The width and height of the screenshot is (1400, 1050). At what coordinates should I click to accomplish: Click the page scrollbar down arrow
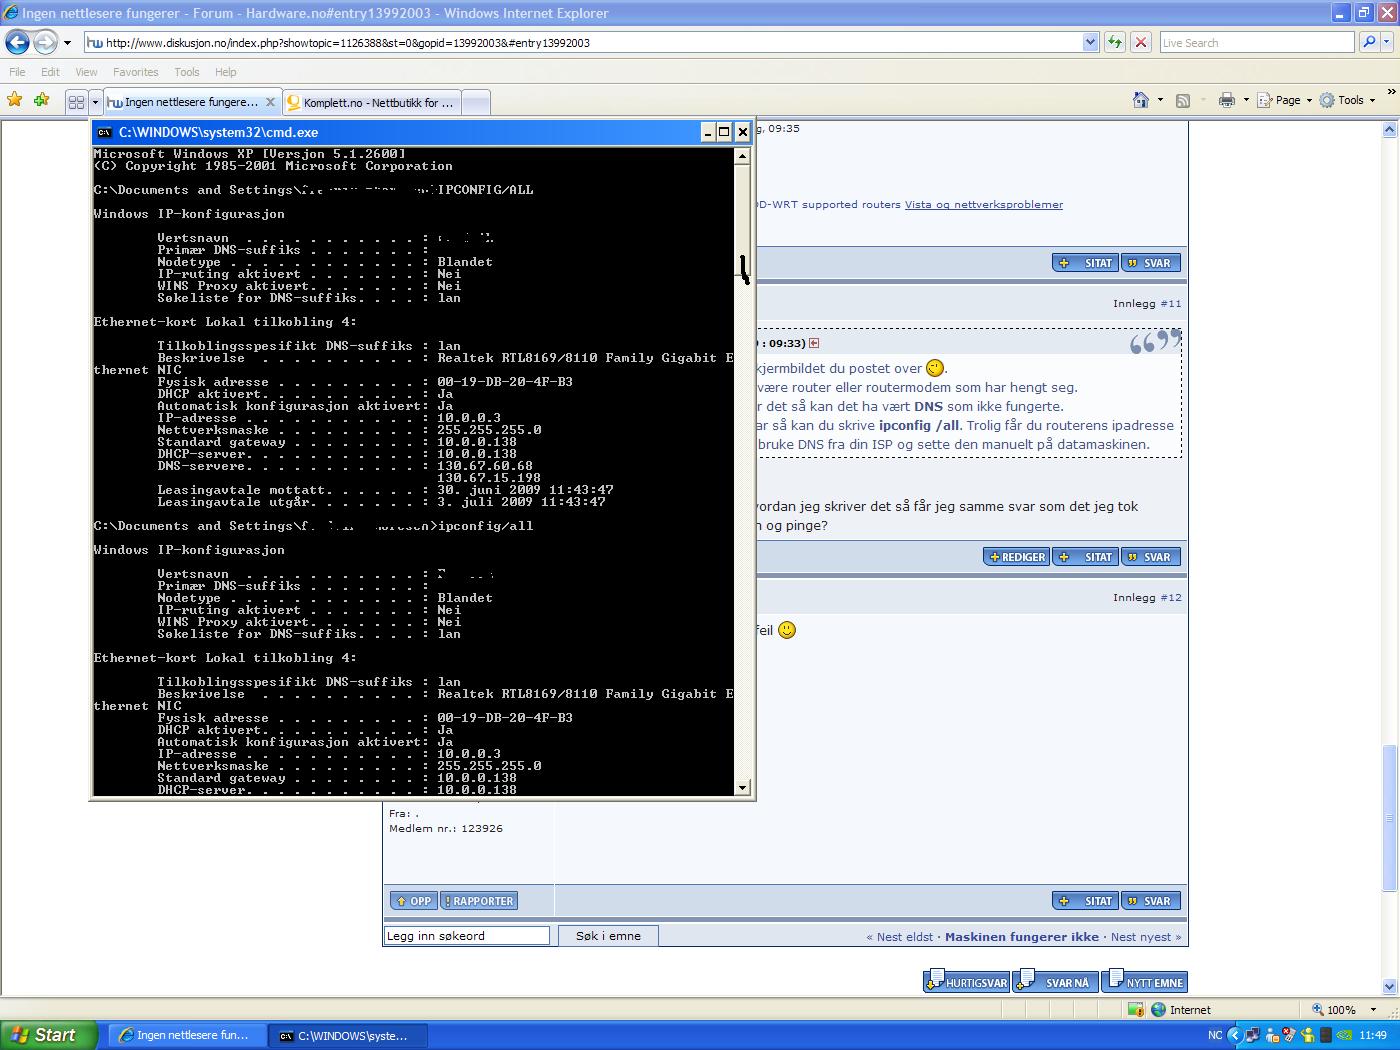[x=1389, y=987]
